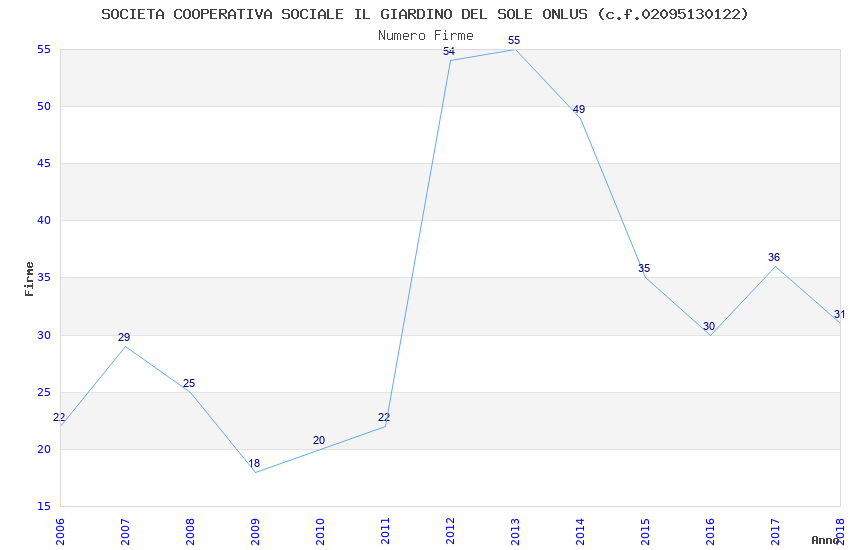Image resolution: width=850 pixels, height=550 pixels.
Task: Click the 2014 data point labeled 49
Action: coord(579,109)
